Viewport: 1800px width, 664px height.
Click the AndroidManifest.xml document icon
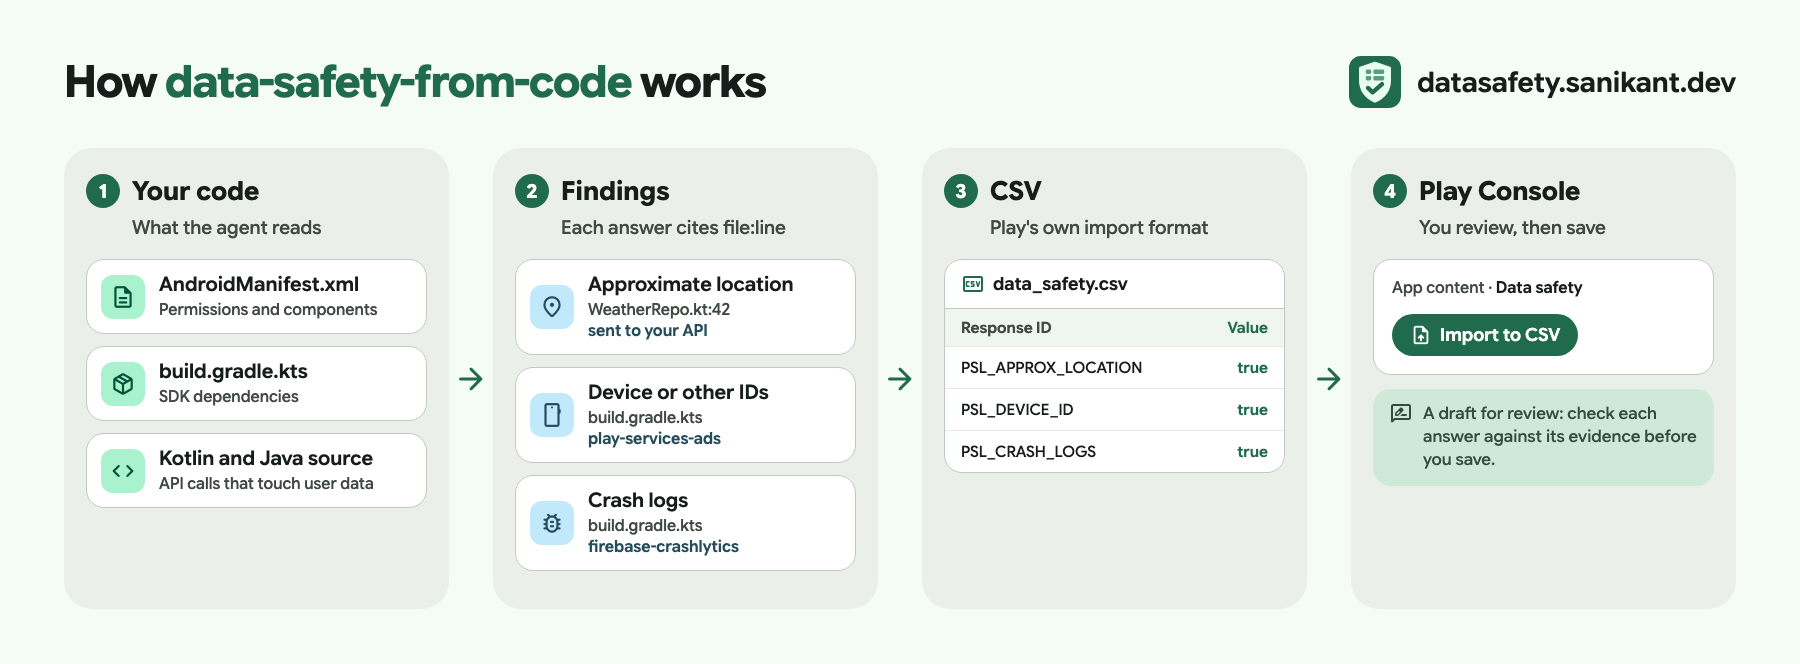tap(123, 297)
